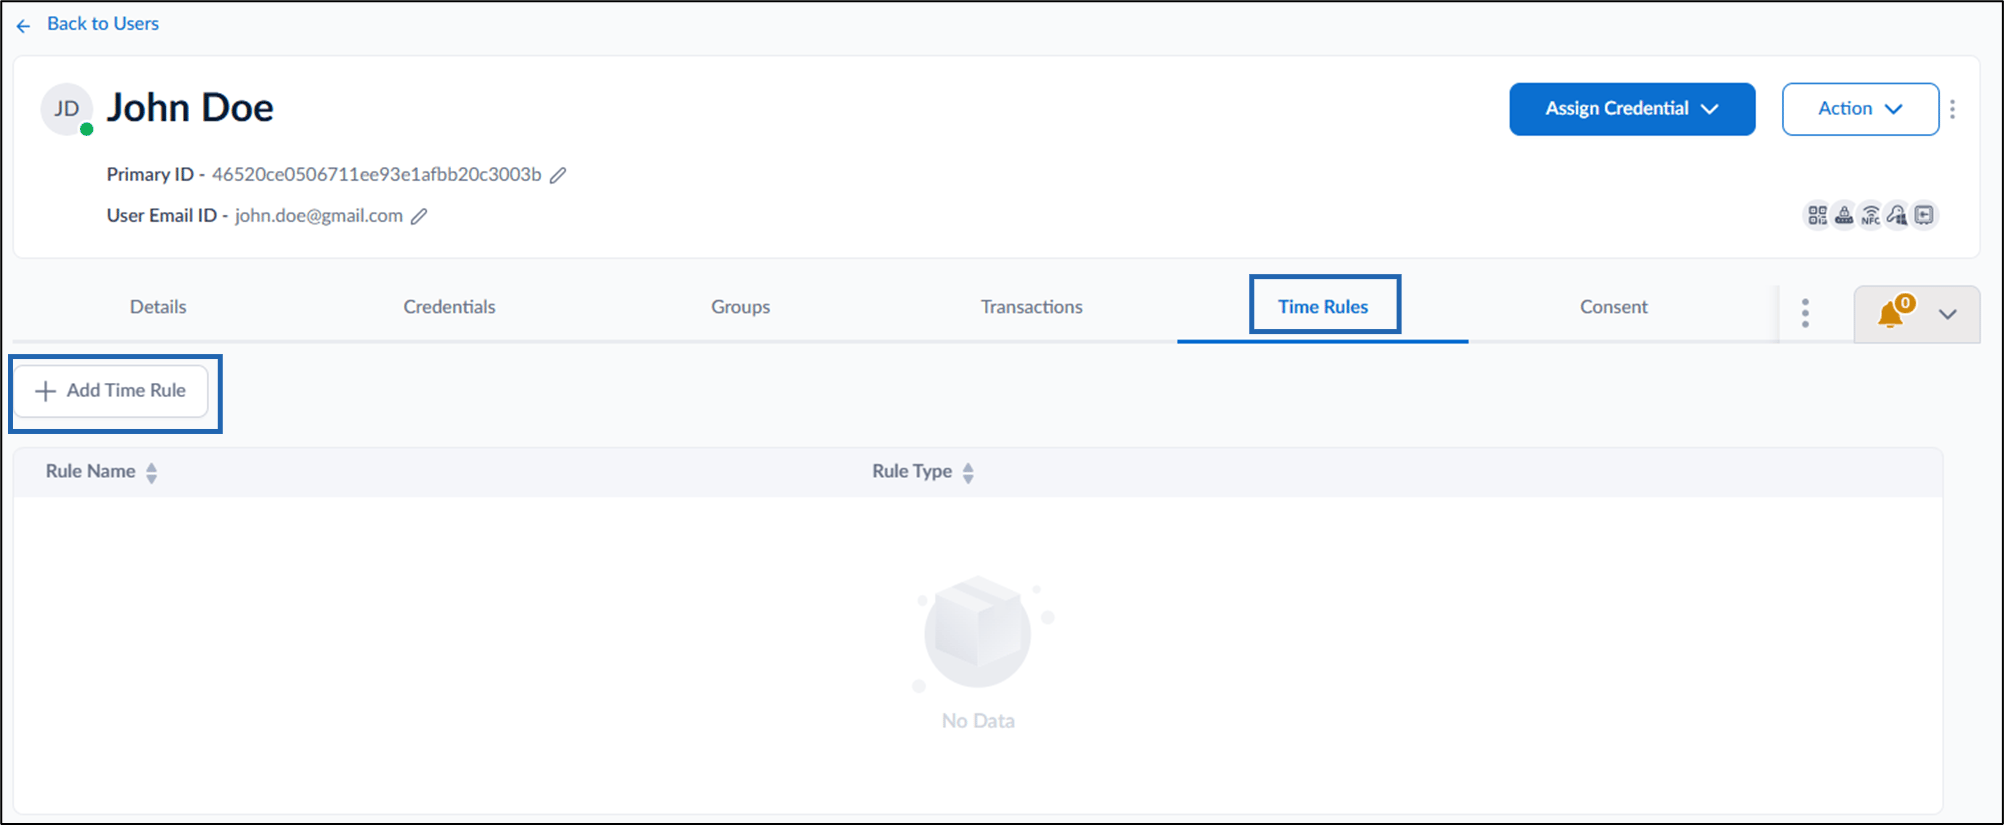
Task: Click the JD user avatar
Action: (66, 109)
